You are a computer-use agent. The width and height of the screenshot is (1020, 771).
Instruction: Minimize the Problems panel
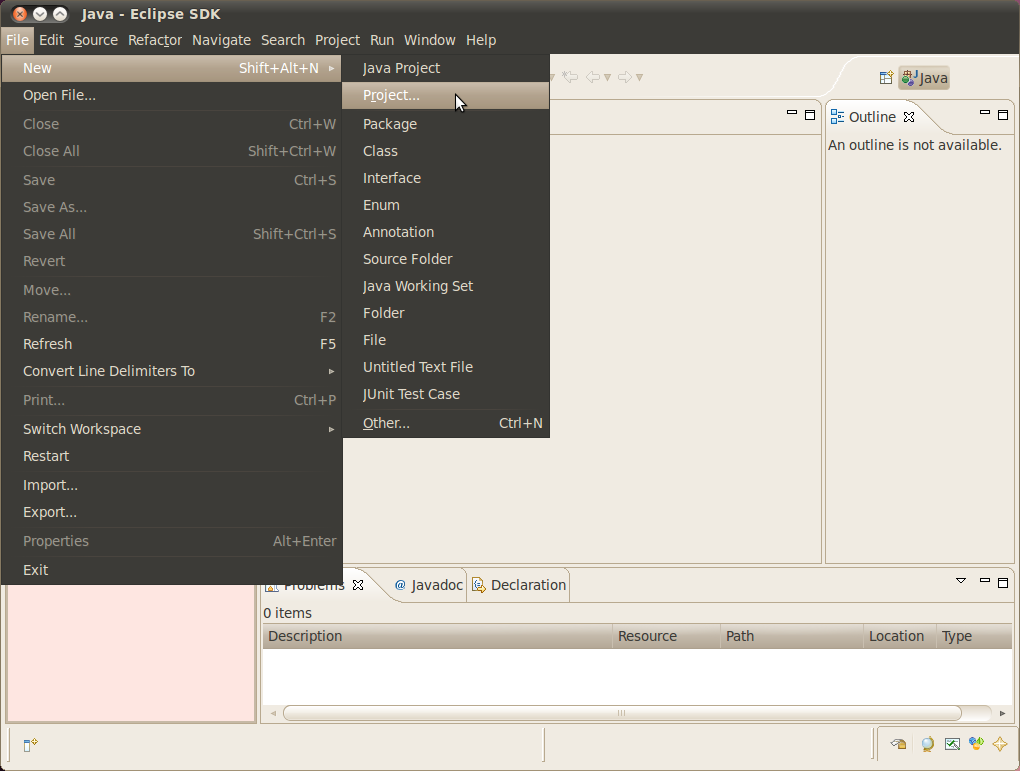click(x=985, y=580)
